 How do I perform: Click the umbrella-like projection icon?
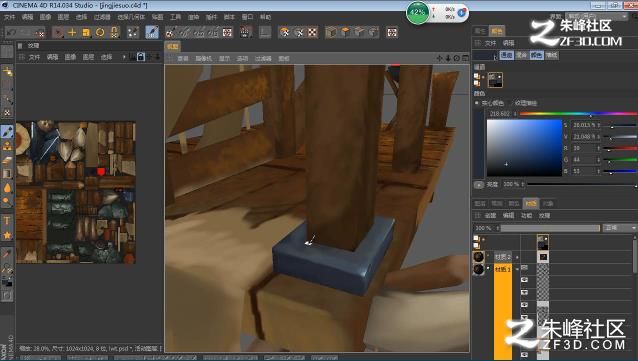point(284,32)
